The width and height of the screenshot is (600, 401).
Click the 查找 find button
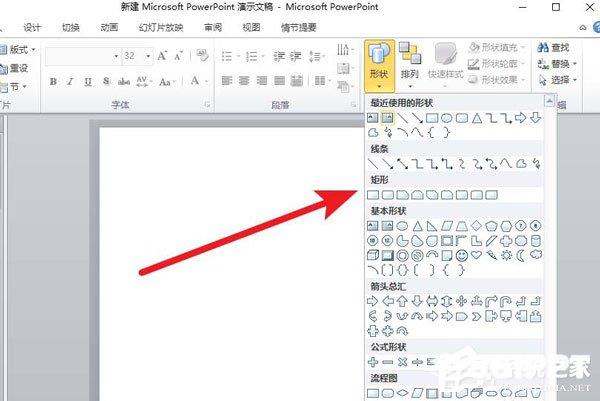553,47
